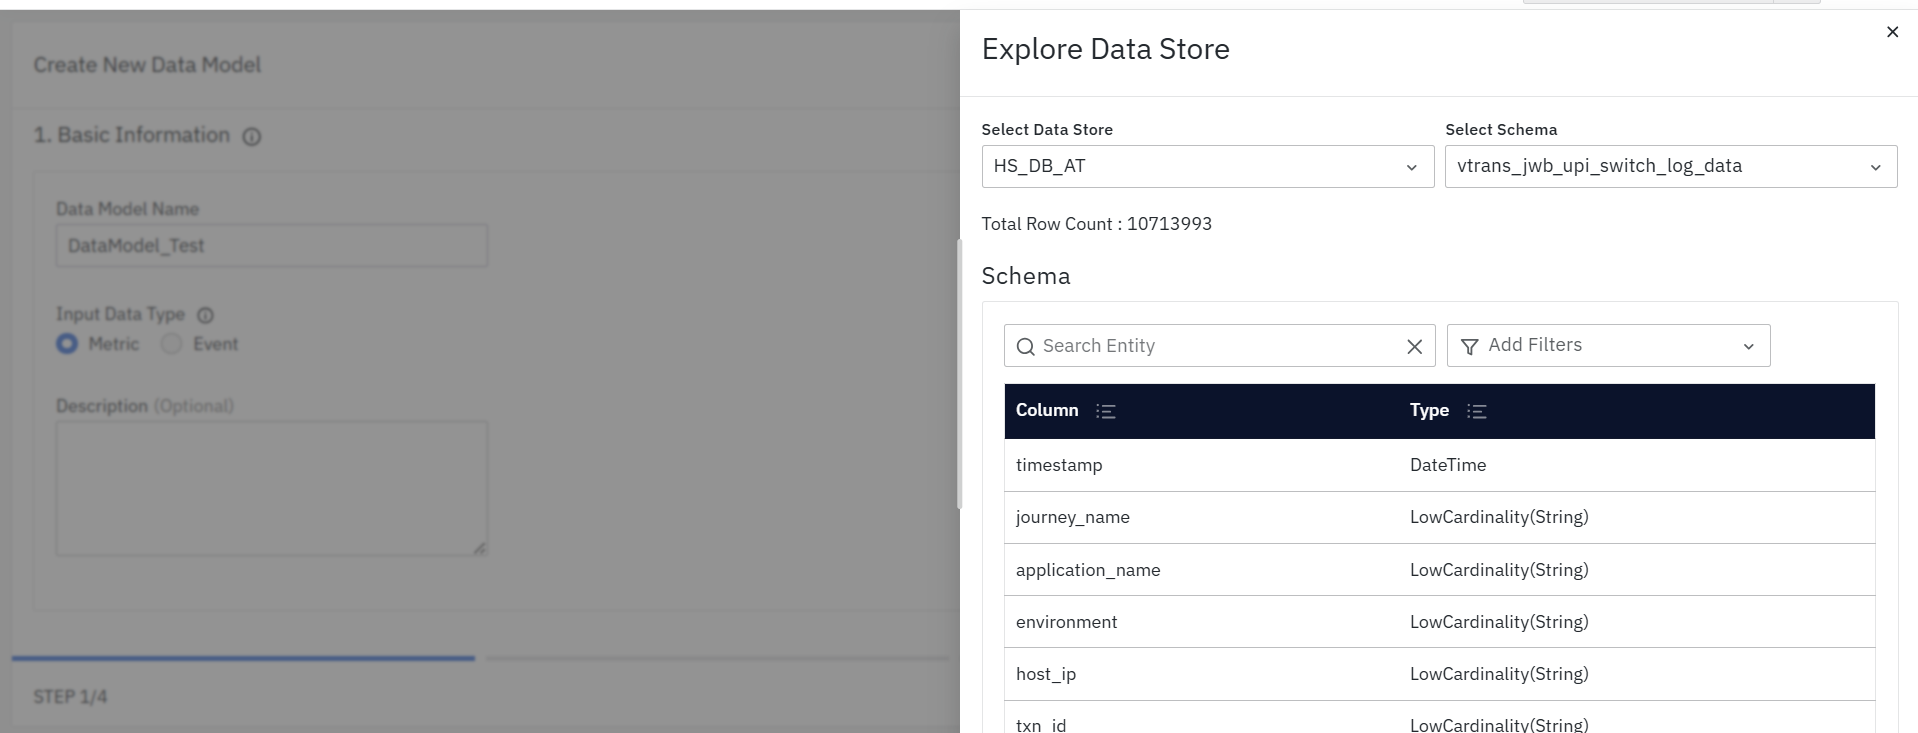Click Input Data Type info icon
Viewport: 1918px width, 733px height.
[x=205, y=315]
